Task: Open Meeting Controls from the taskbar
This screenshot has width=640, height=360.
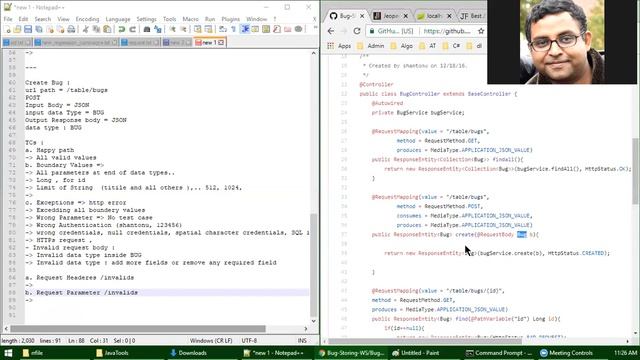Action: (567, 353)
